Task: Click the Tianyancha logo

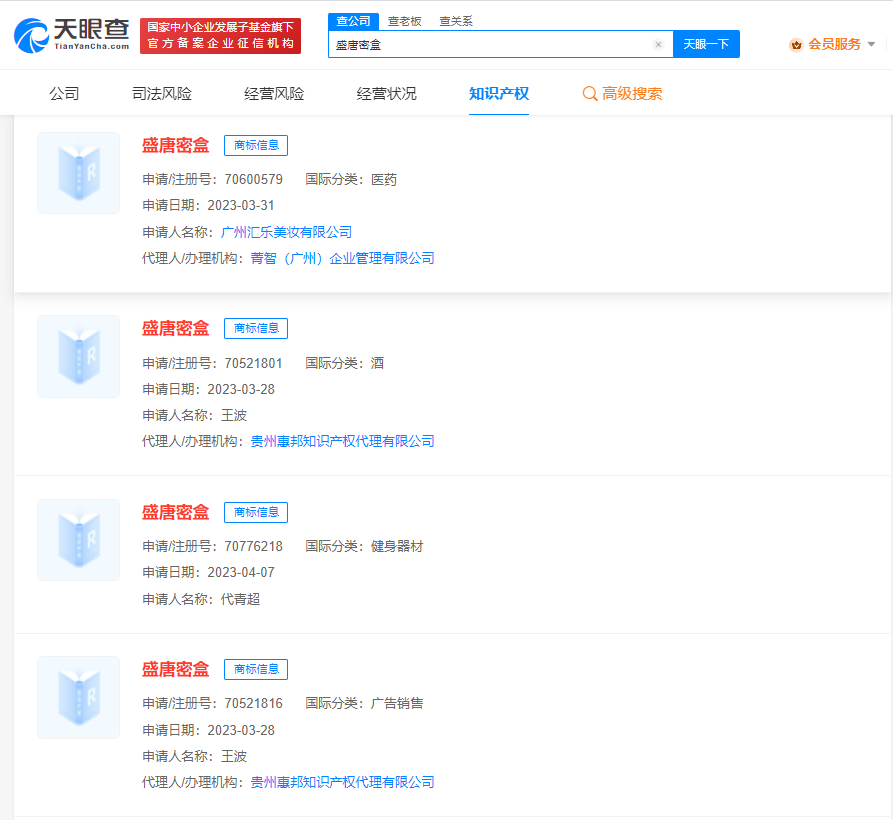Action: click(72, 35)
